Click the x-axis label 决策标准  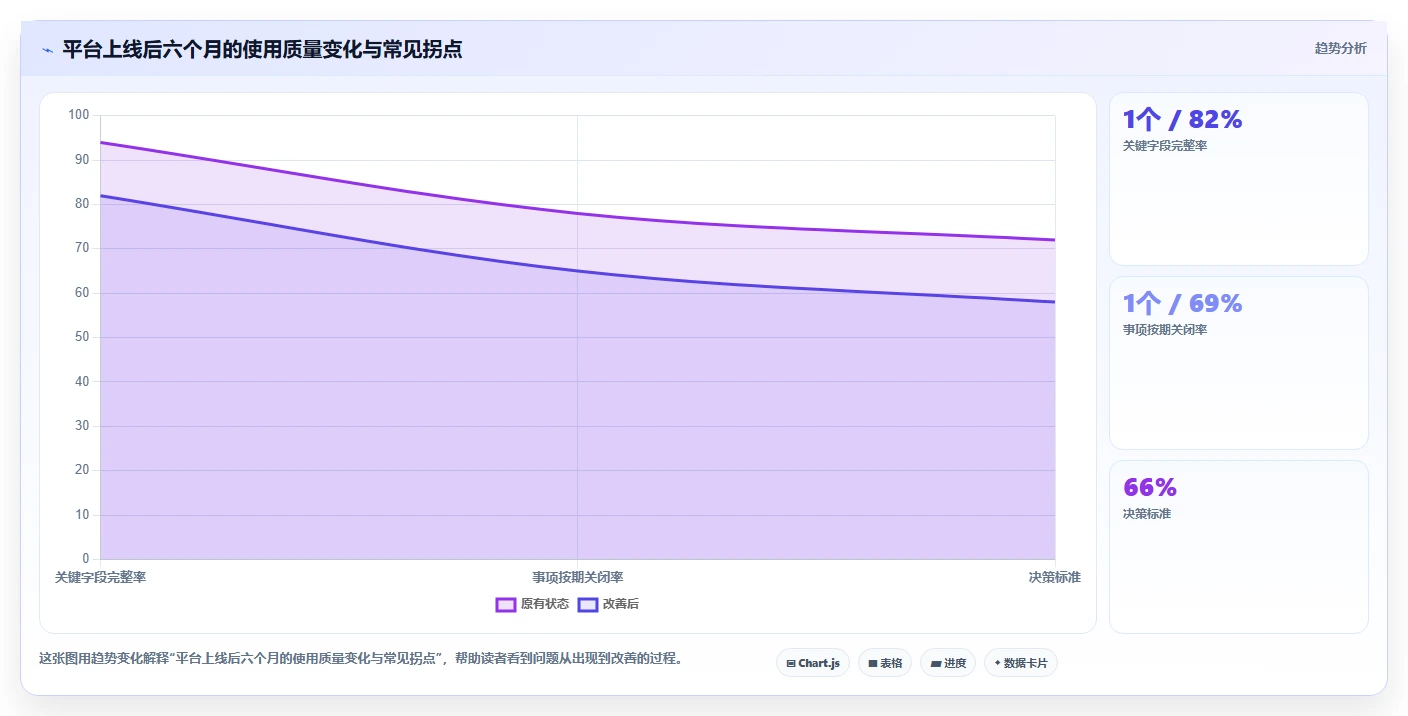[x=1055, y=577]
